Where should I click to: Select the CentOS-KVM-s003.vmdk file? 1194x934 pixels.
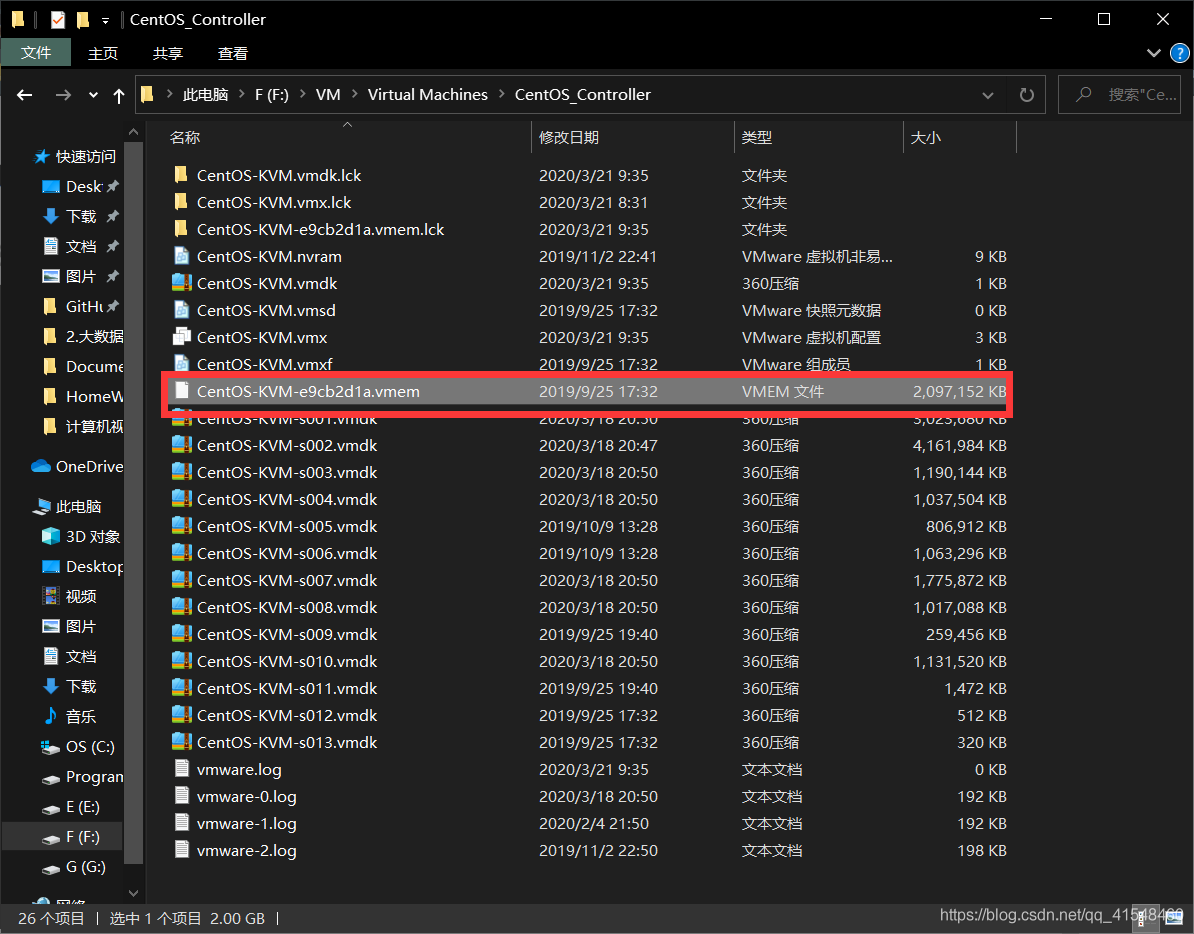[x=287, y=472]
